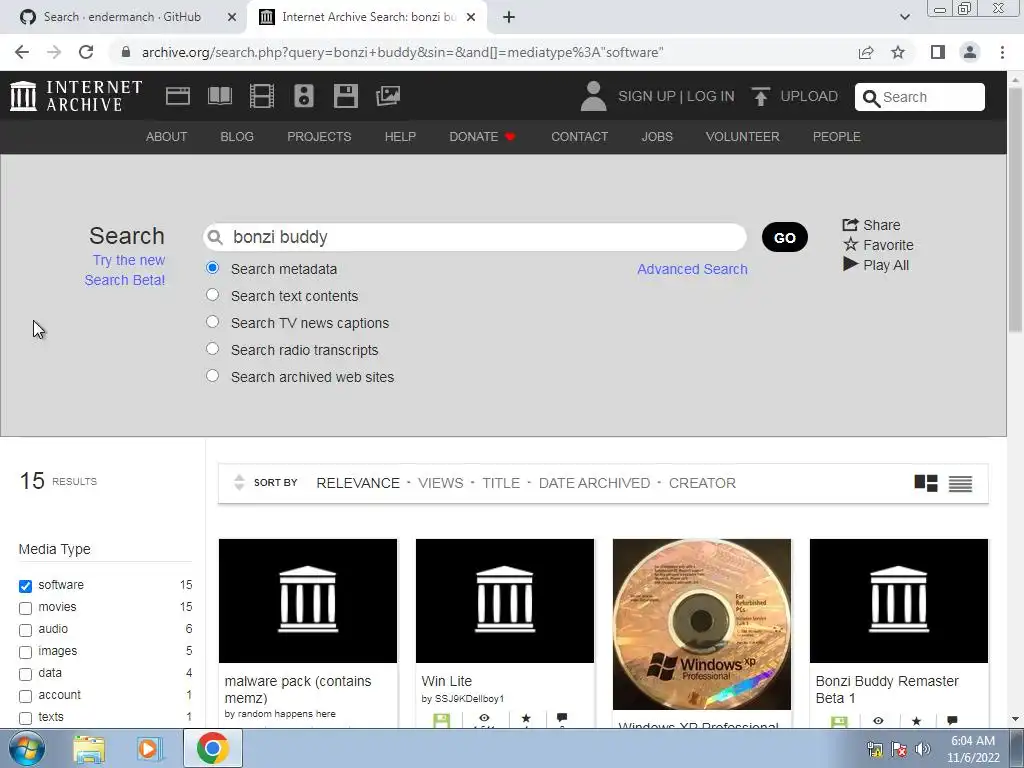Image resolution: width=1024 pixels, height=768 pixels.
Task: Click the Share icon link
Action: [850, 225]
